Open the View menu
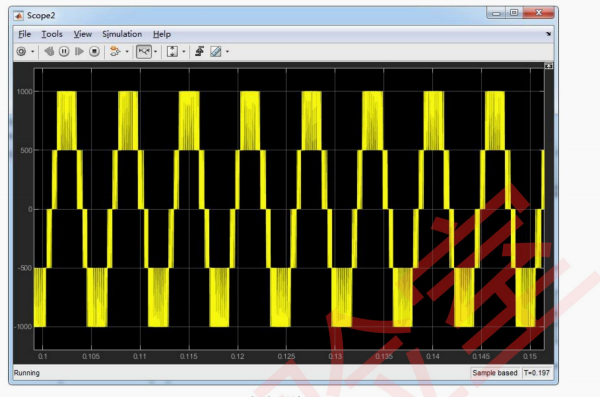The width and height of the screenshot is (600, 397). [x=83, y=34]
